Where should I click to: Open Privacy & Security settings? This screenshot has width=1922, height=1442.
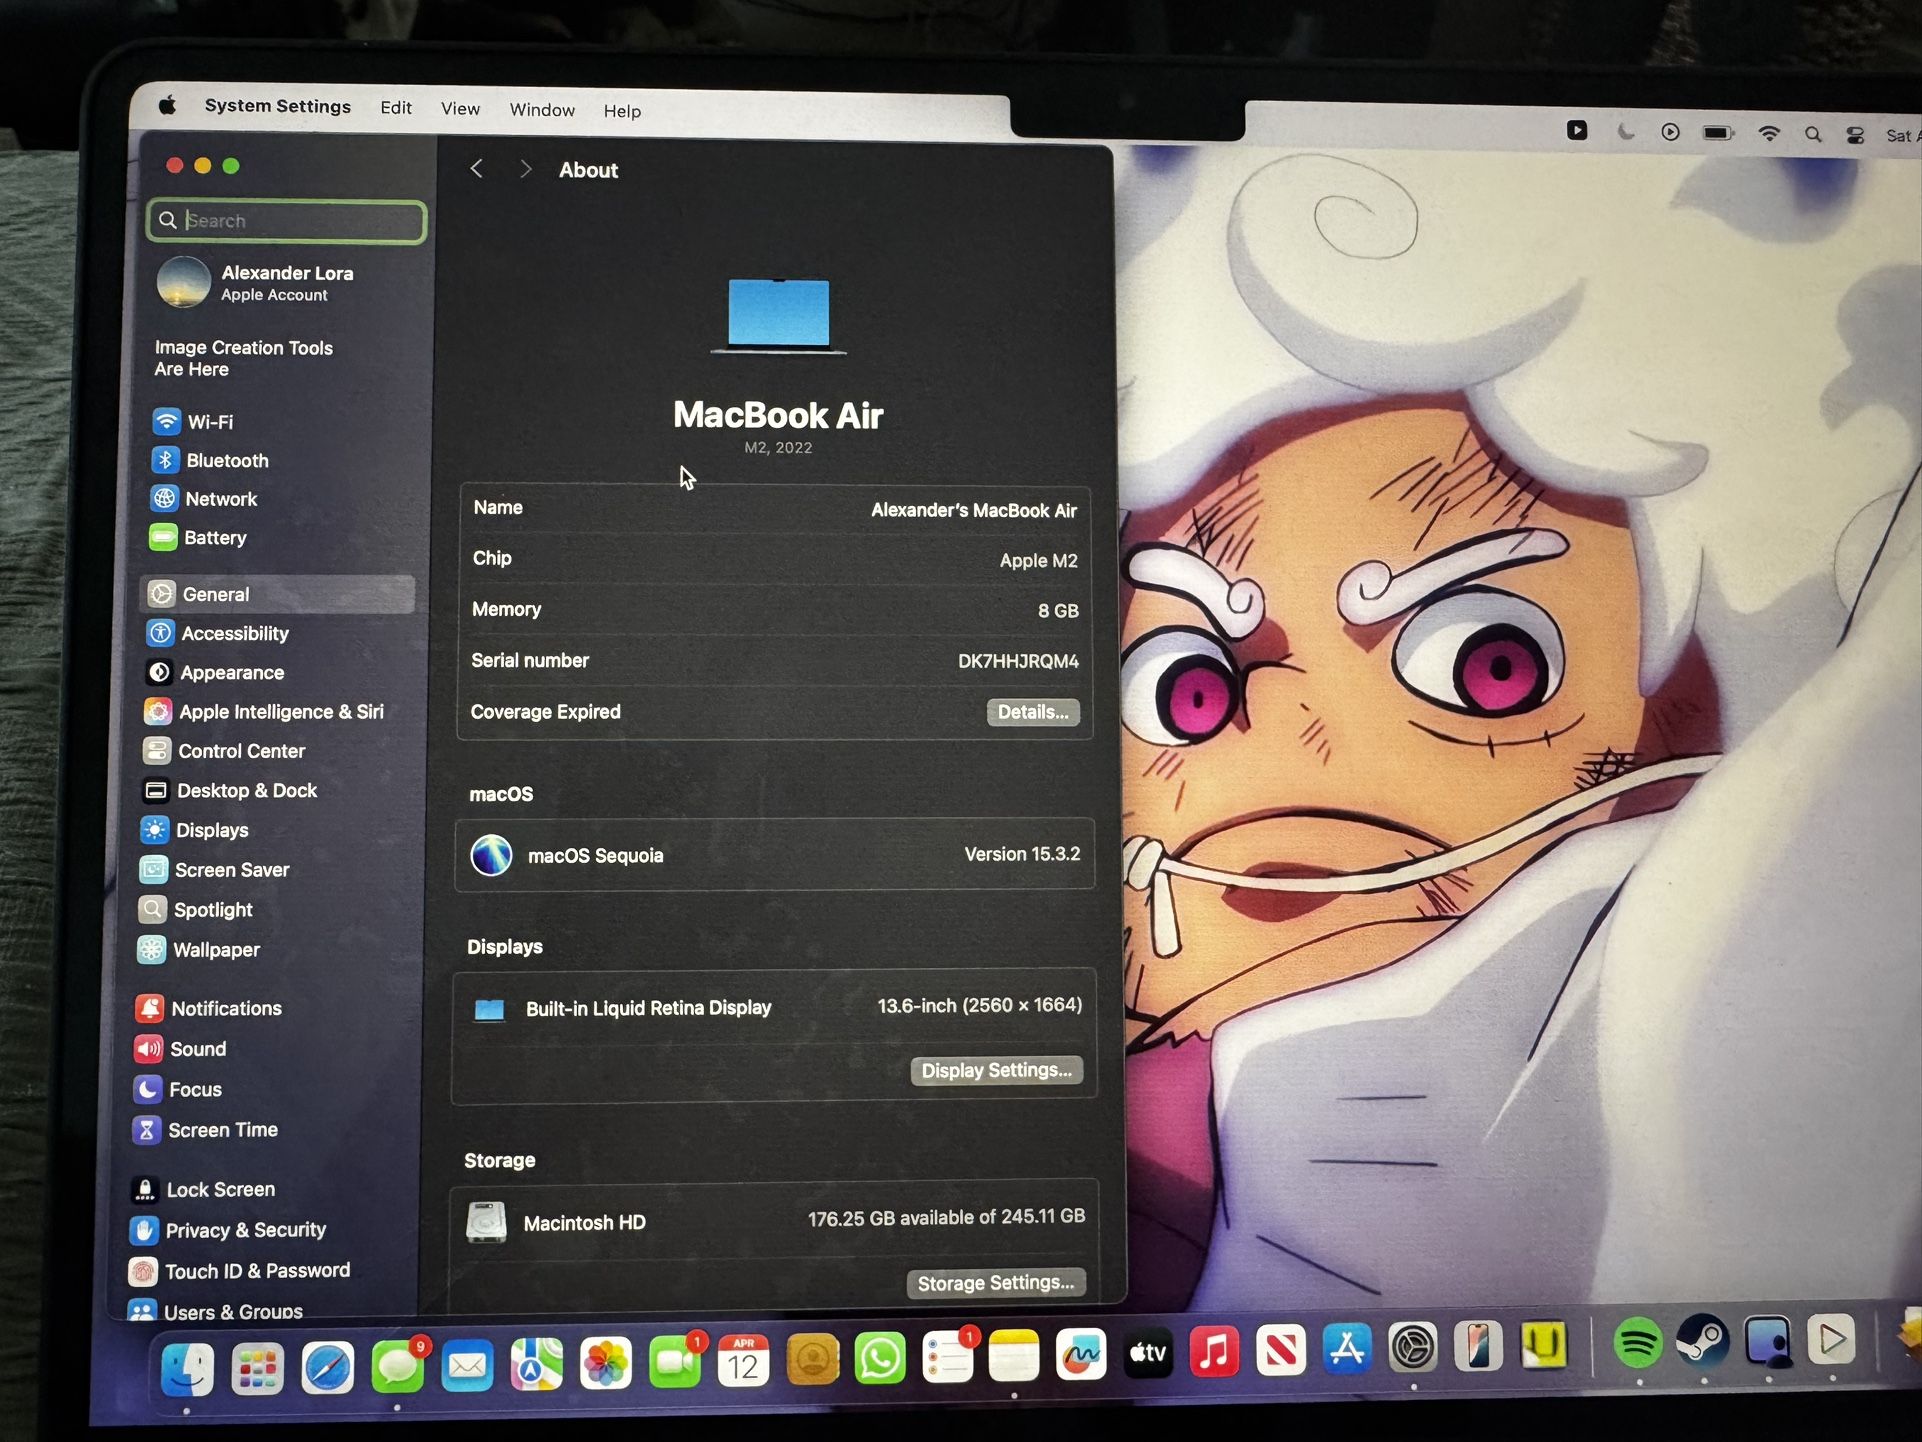(228, 1230)
